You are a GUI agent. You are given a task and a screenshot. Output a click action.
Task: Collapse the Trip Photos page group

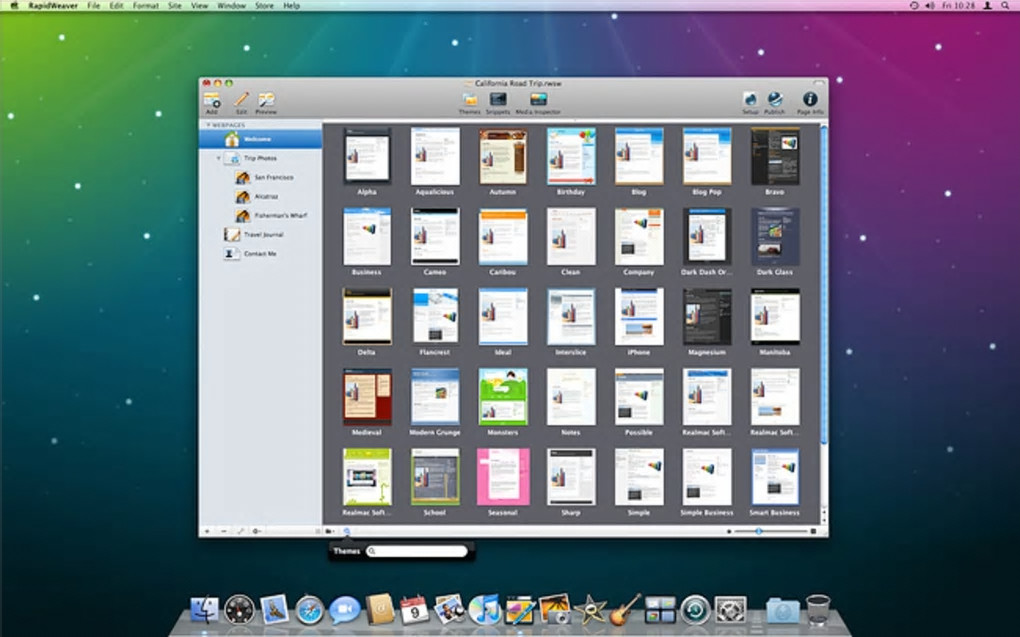point(218,158)
